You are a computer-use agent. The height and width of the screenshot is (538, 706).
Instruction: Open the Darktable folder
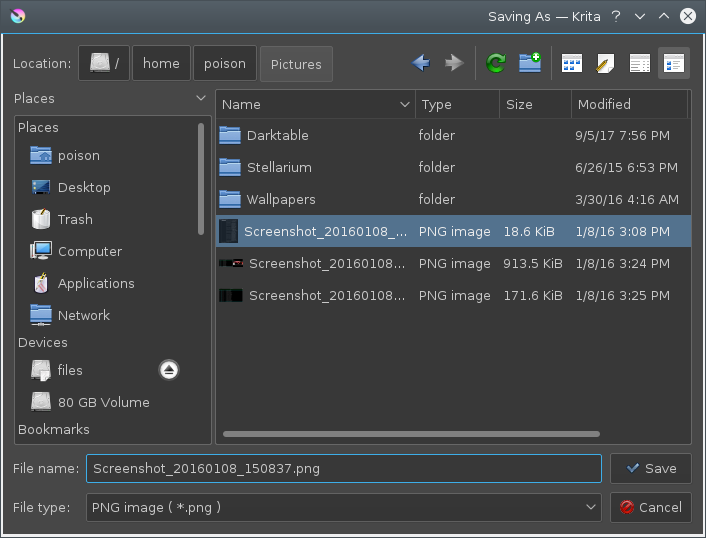(453, 135)
